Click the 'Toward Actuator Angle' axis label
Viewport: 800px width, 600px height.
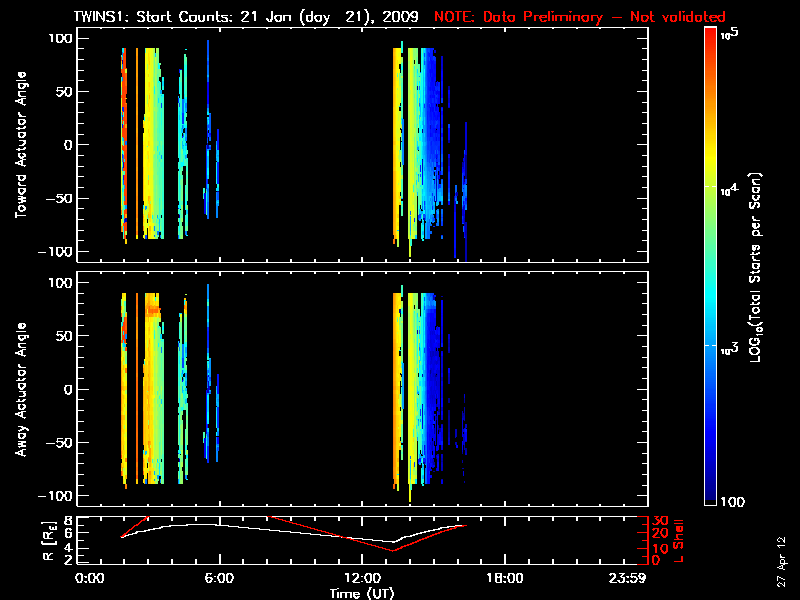20,145
